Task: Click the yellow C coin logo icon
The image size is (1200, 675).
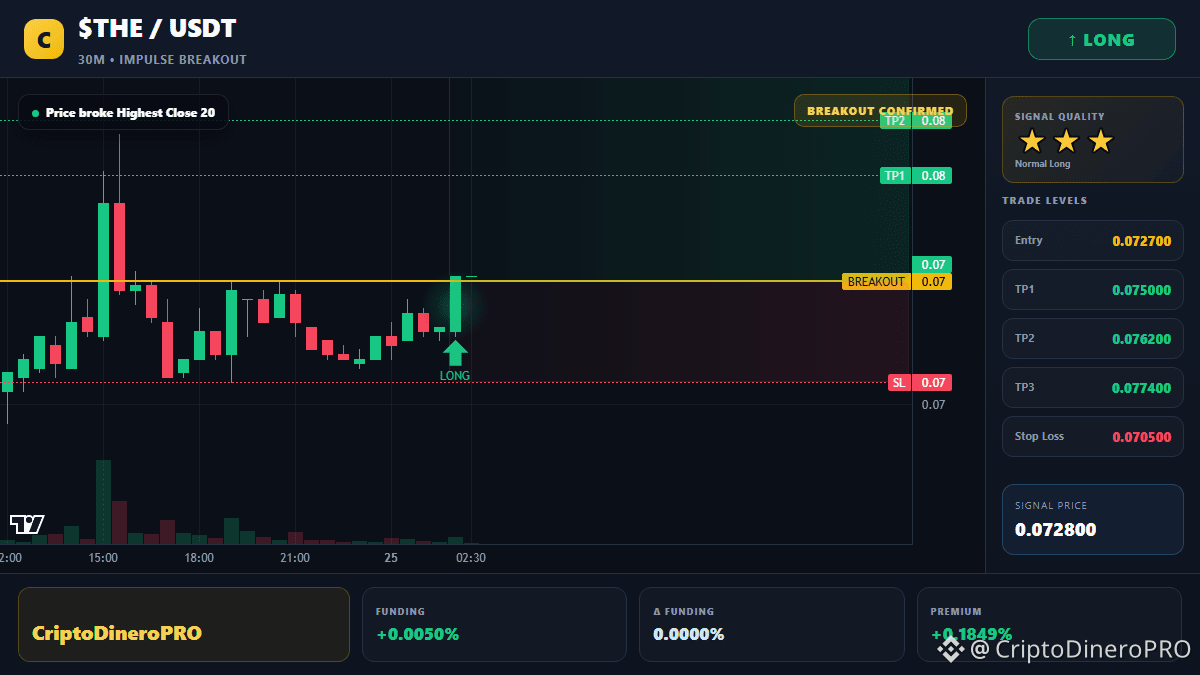Action: tap(44, 40)
